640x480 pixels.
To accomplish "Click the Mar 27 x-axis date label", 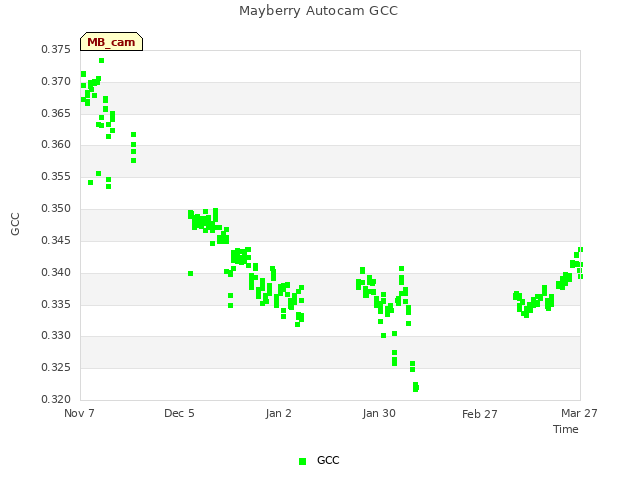I will [579, 413].
